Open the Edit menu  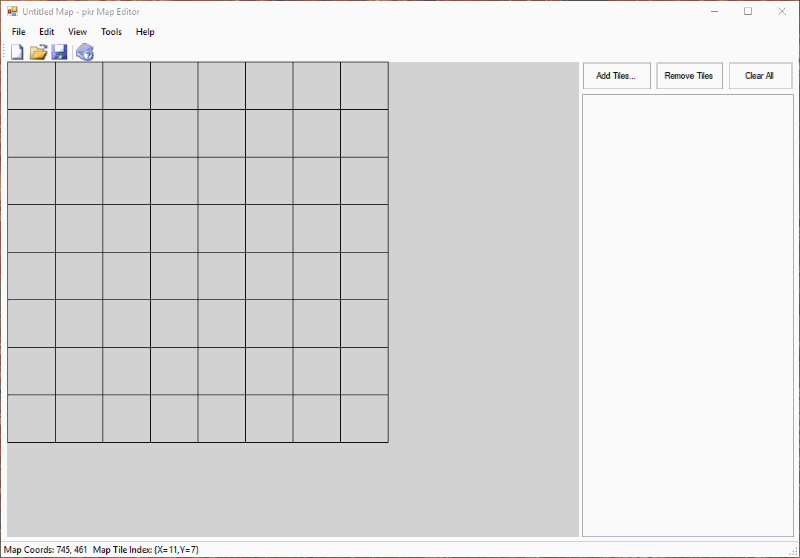(47, 32)
